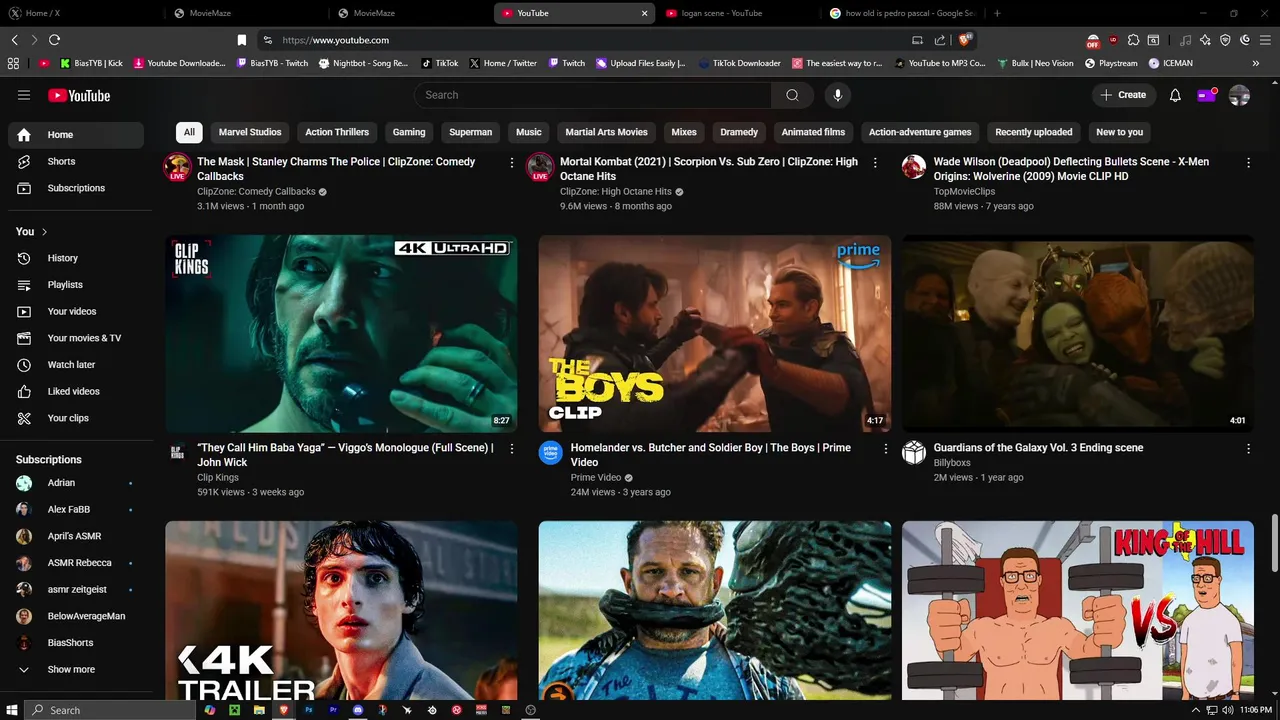The width and height of the screenshot is (1280, 720).
Task: Click the Create button
Action: (x=1124, y=95)
